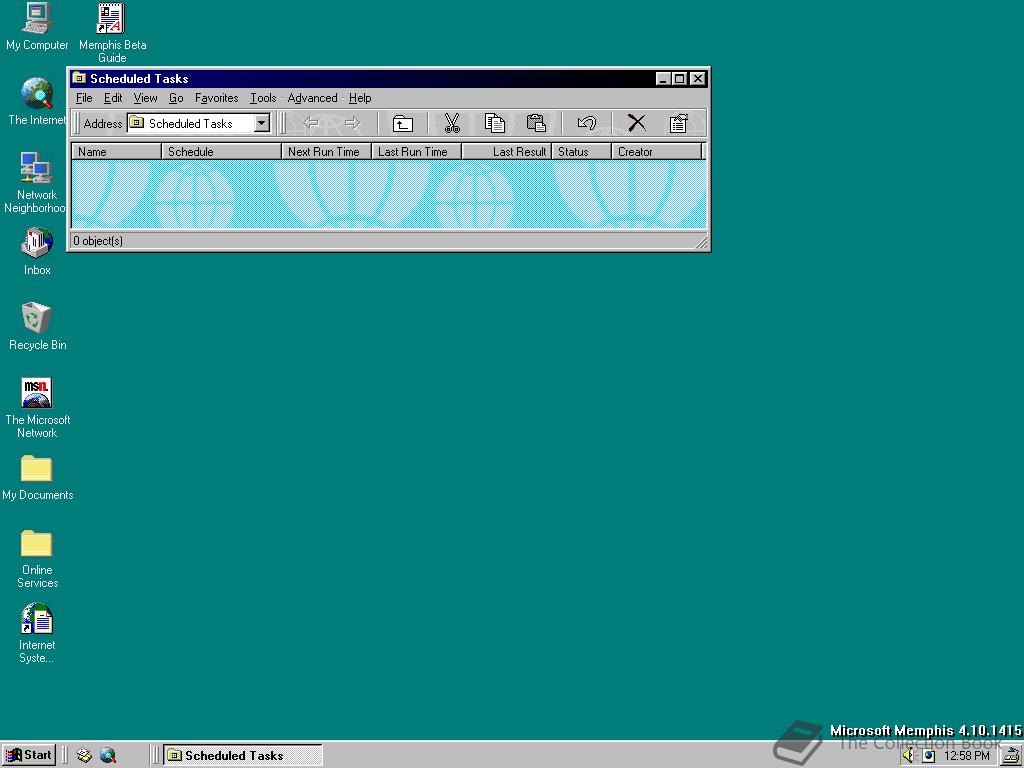This screenshot has height=768, width=1024.
Task: Sort by the Schedule column header
Action: coord(221,152)
